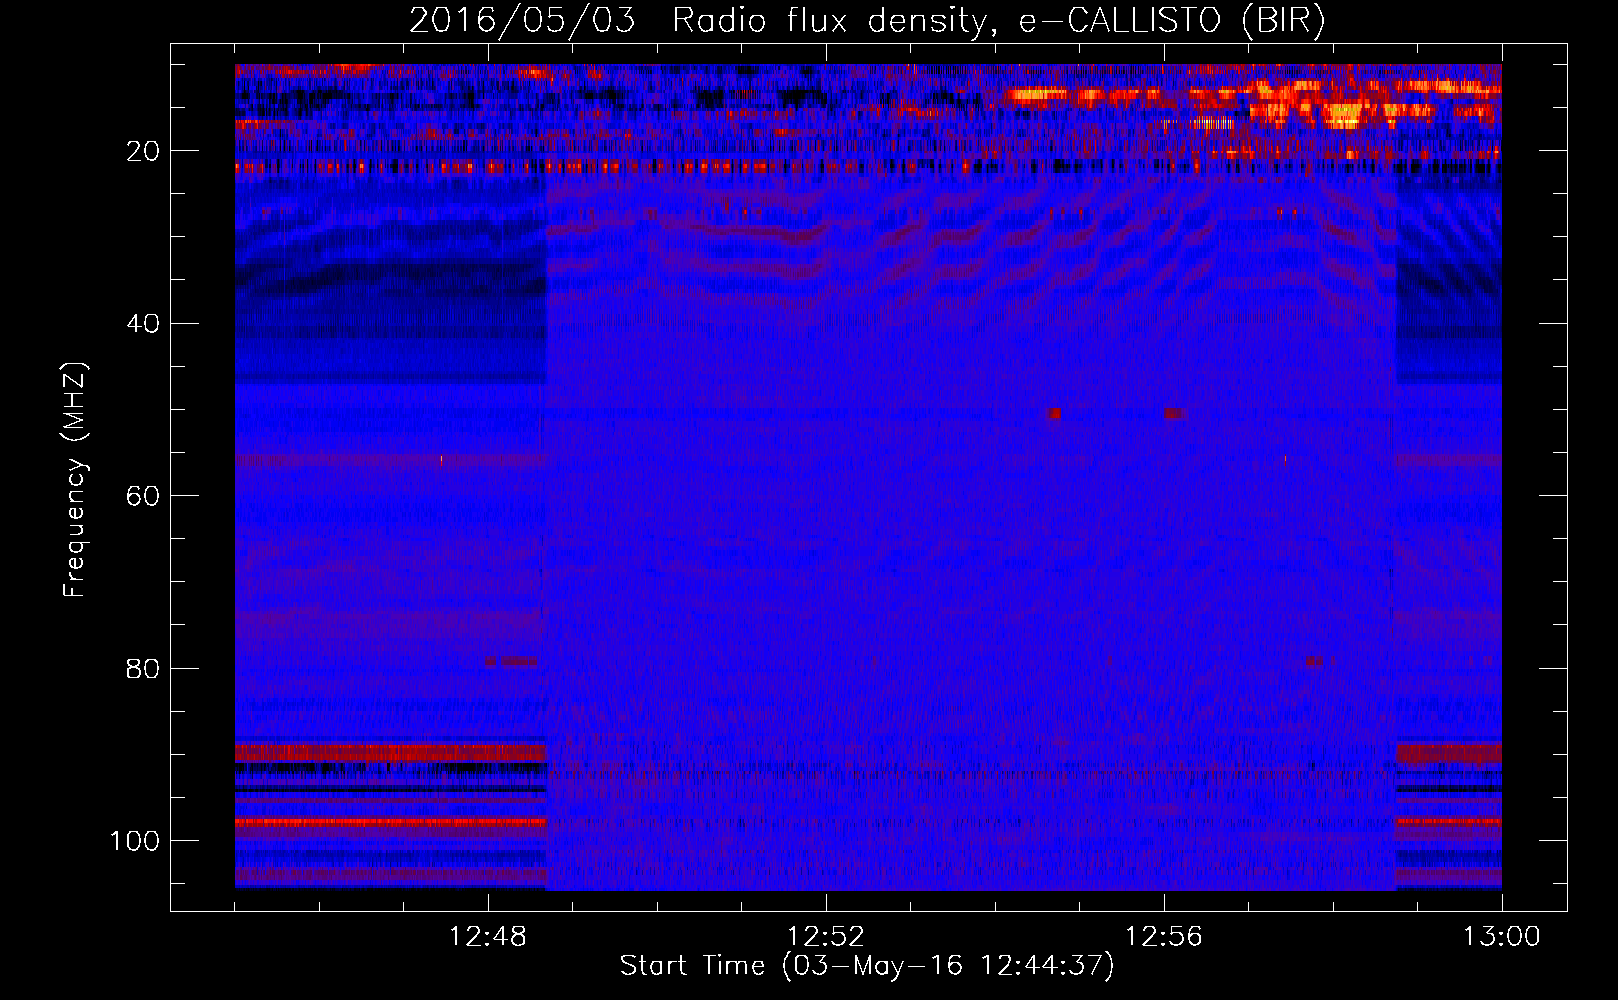Click the 12:48 time tick label
The width and height of the screenshot is (1618, 1000).
point(488,937)
